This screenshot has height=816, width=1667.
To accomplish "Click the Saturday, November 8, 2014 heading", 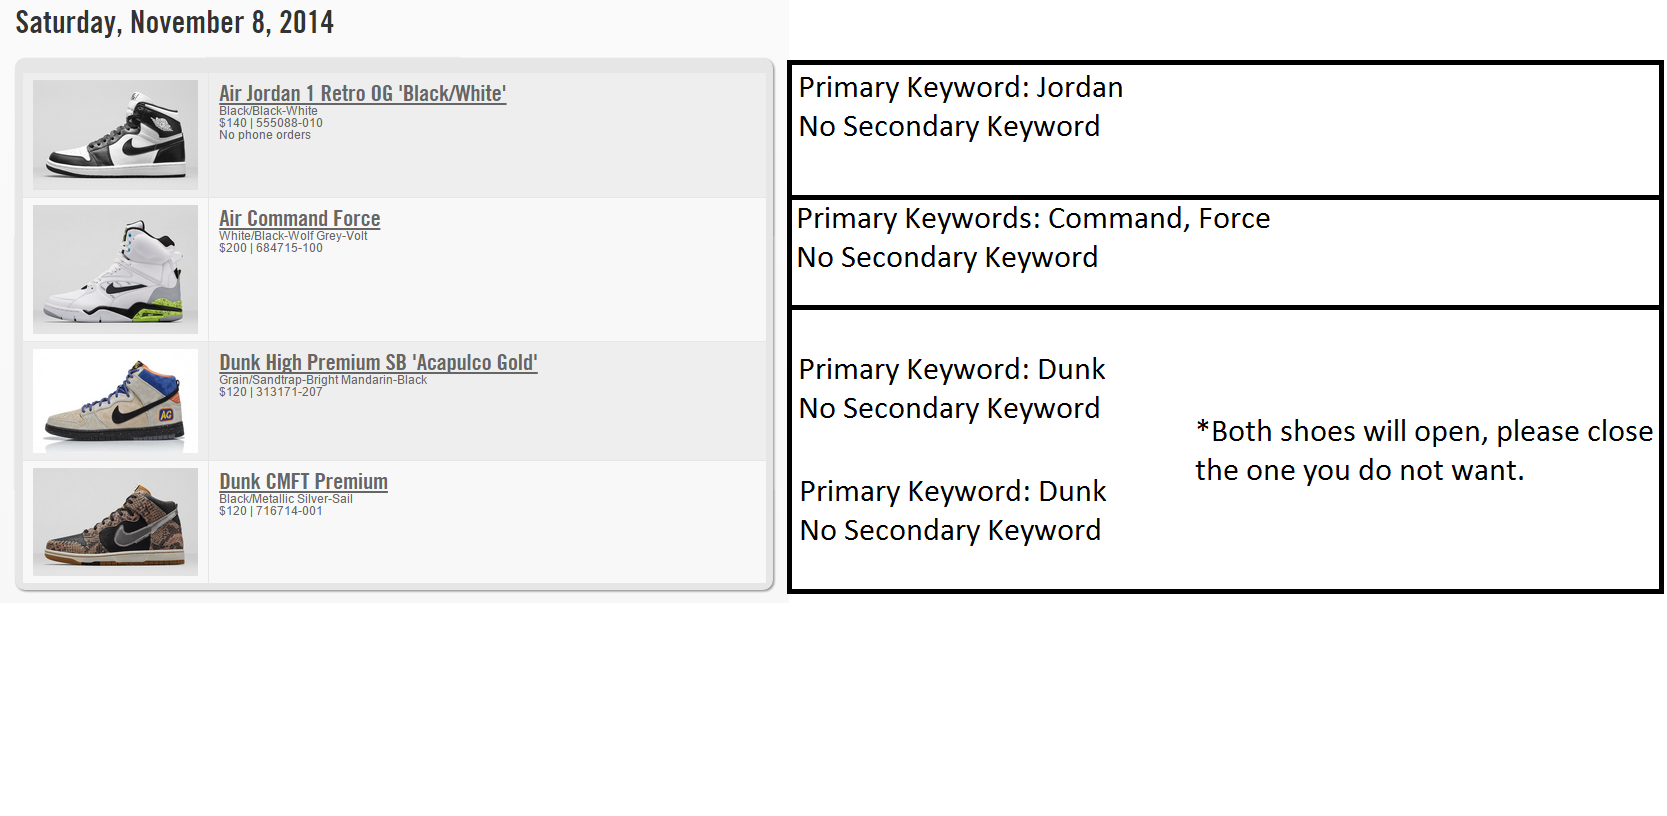I will [174, 22].
